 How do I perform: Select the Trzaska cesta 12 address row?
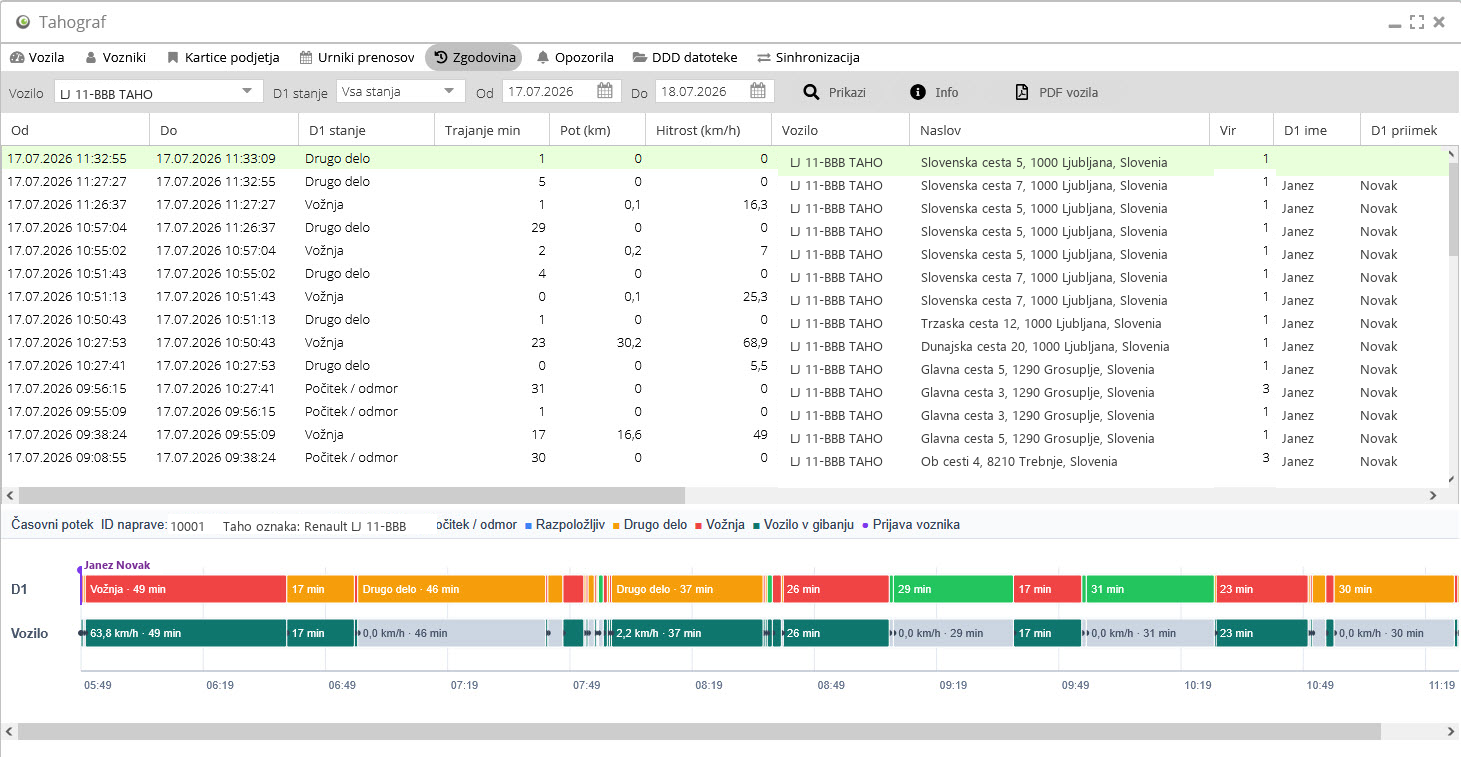pyautogui.click(x=1041, y=323)
